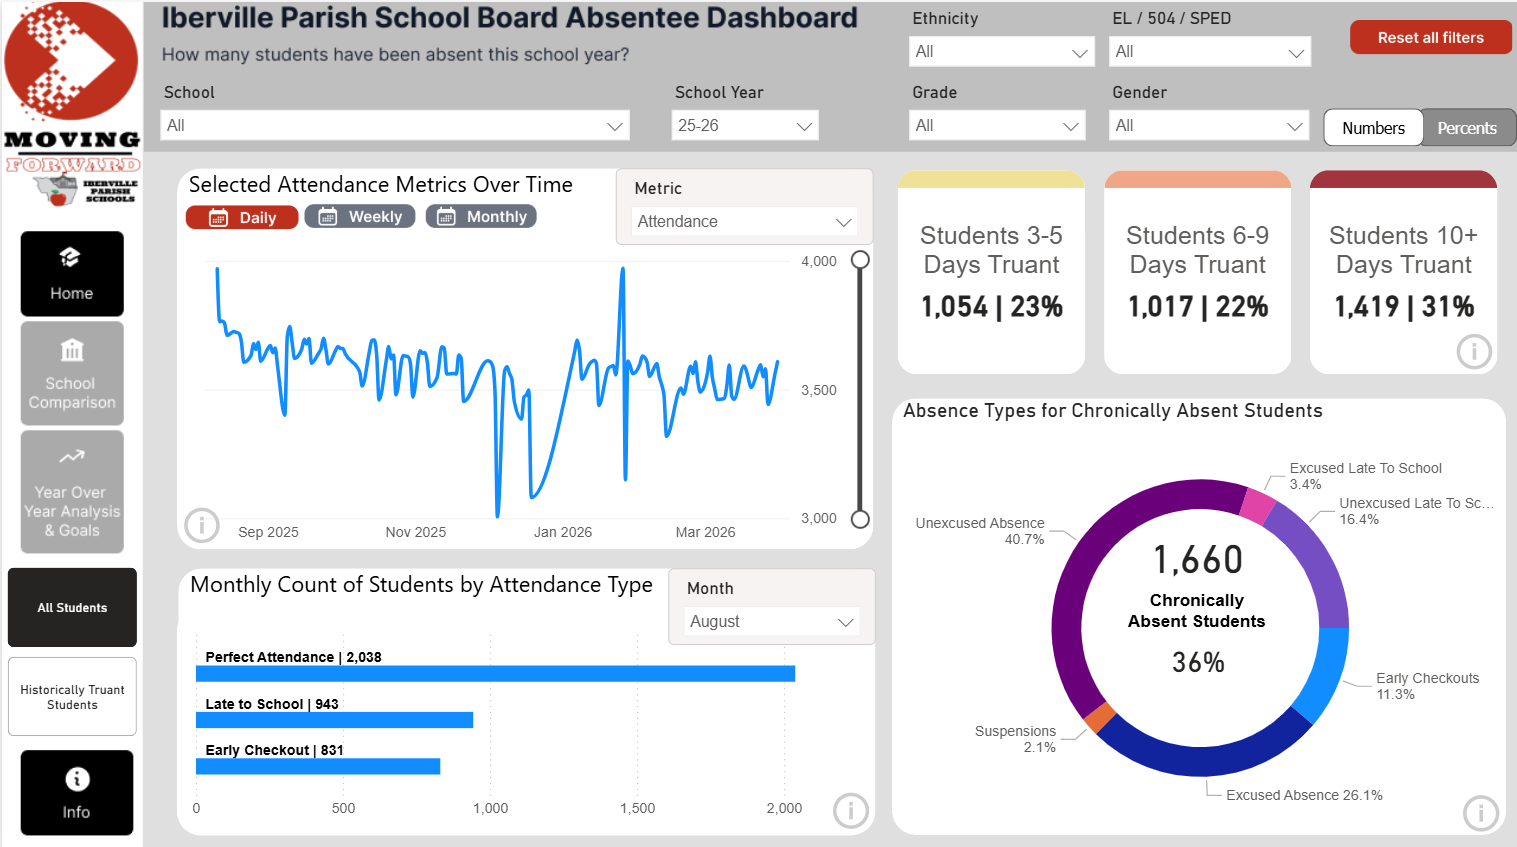
Task: Expand the Metric dropdown showing Attendance
Action: pos(745,221)
